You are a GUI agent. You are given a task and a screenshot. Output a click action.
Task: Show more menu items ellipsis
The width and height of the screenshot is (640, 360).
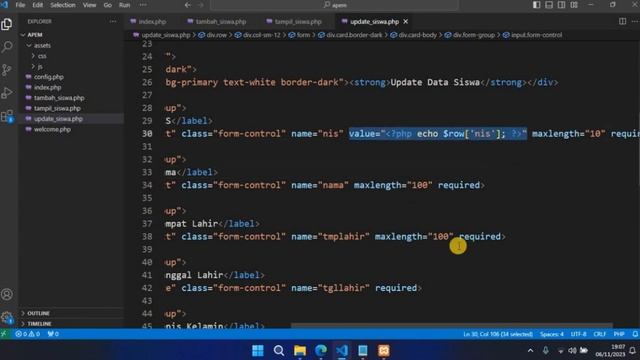143,5
